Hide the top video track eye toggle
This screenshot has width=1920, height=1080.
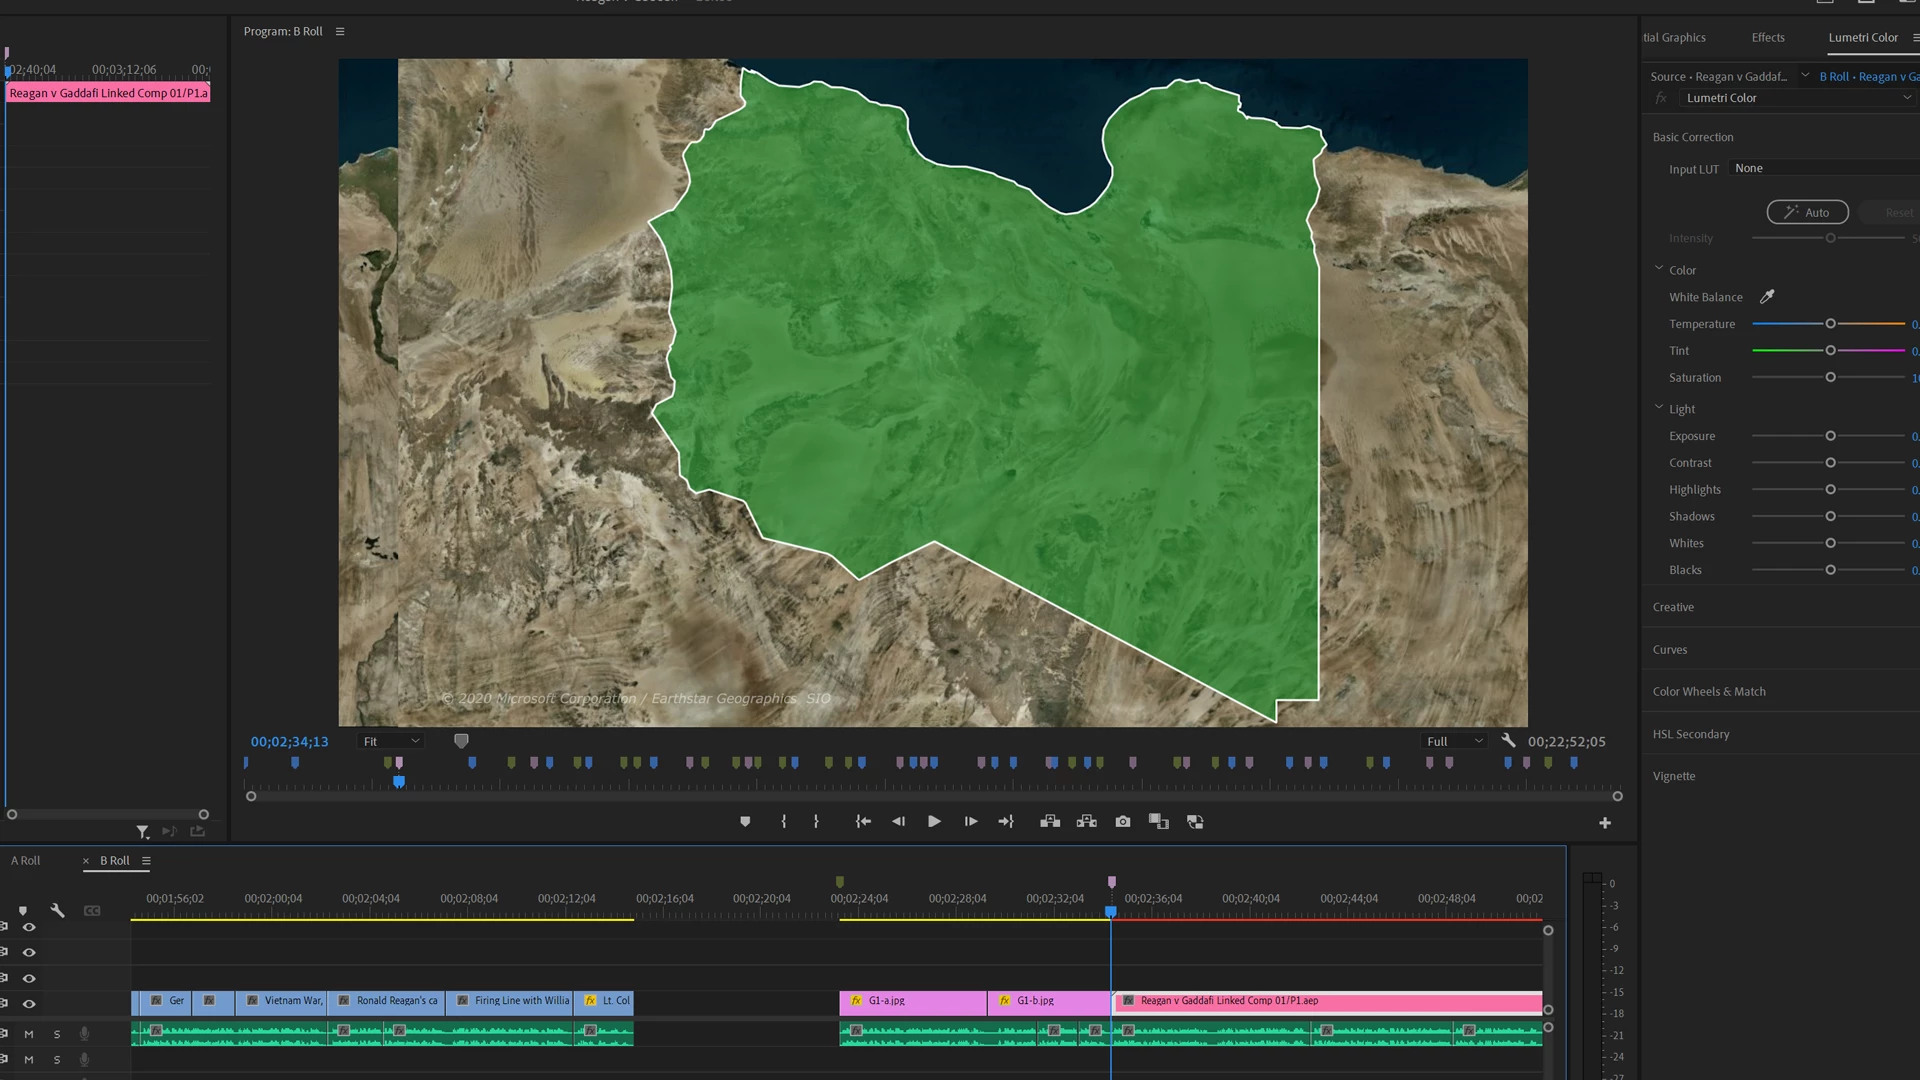pos(29,927)
